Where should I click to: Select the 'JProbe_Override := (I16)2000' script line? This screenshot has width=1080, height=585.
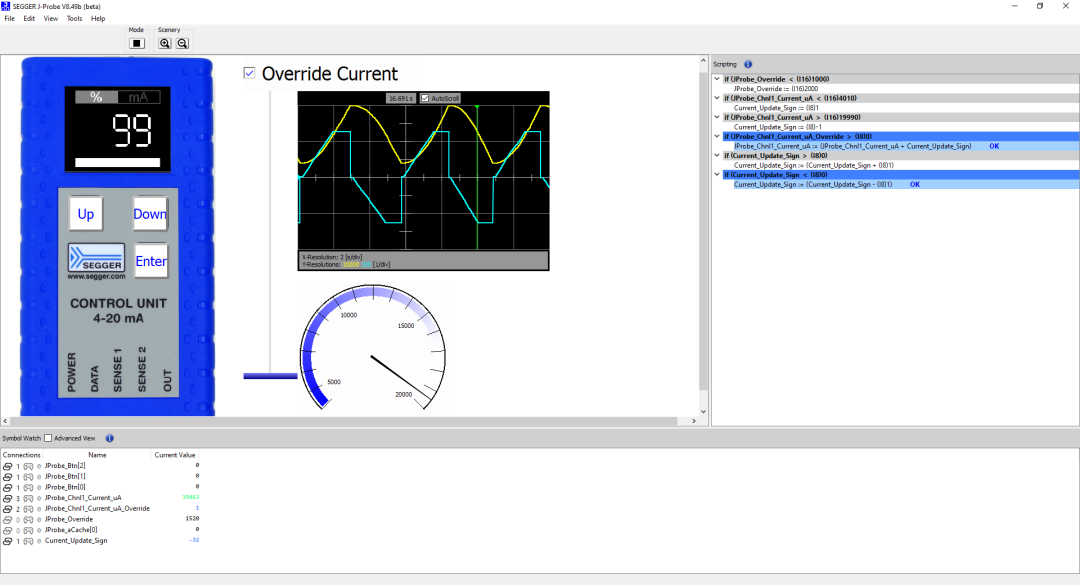coord(776,89)
